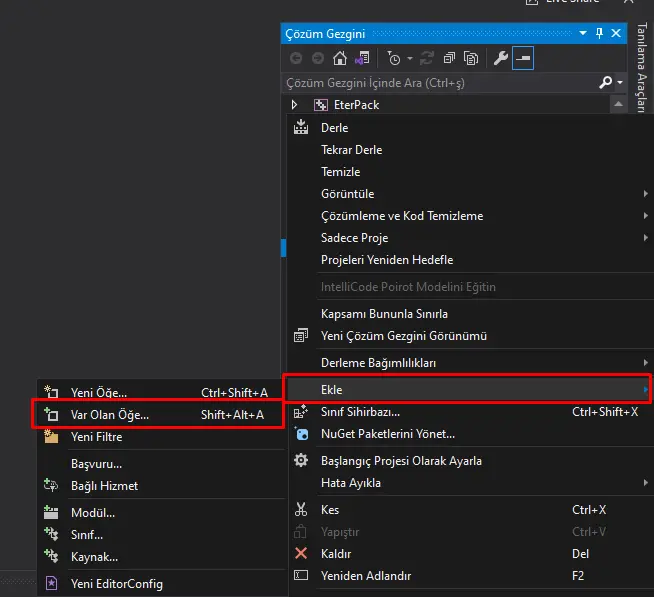Open the Solution Explorer window options dropdown
The image size is (654, 597).
583,34
